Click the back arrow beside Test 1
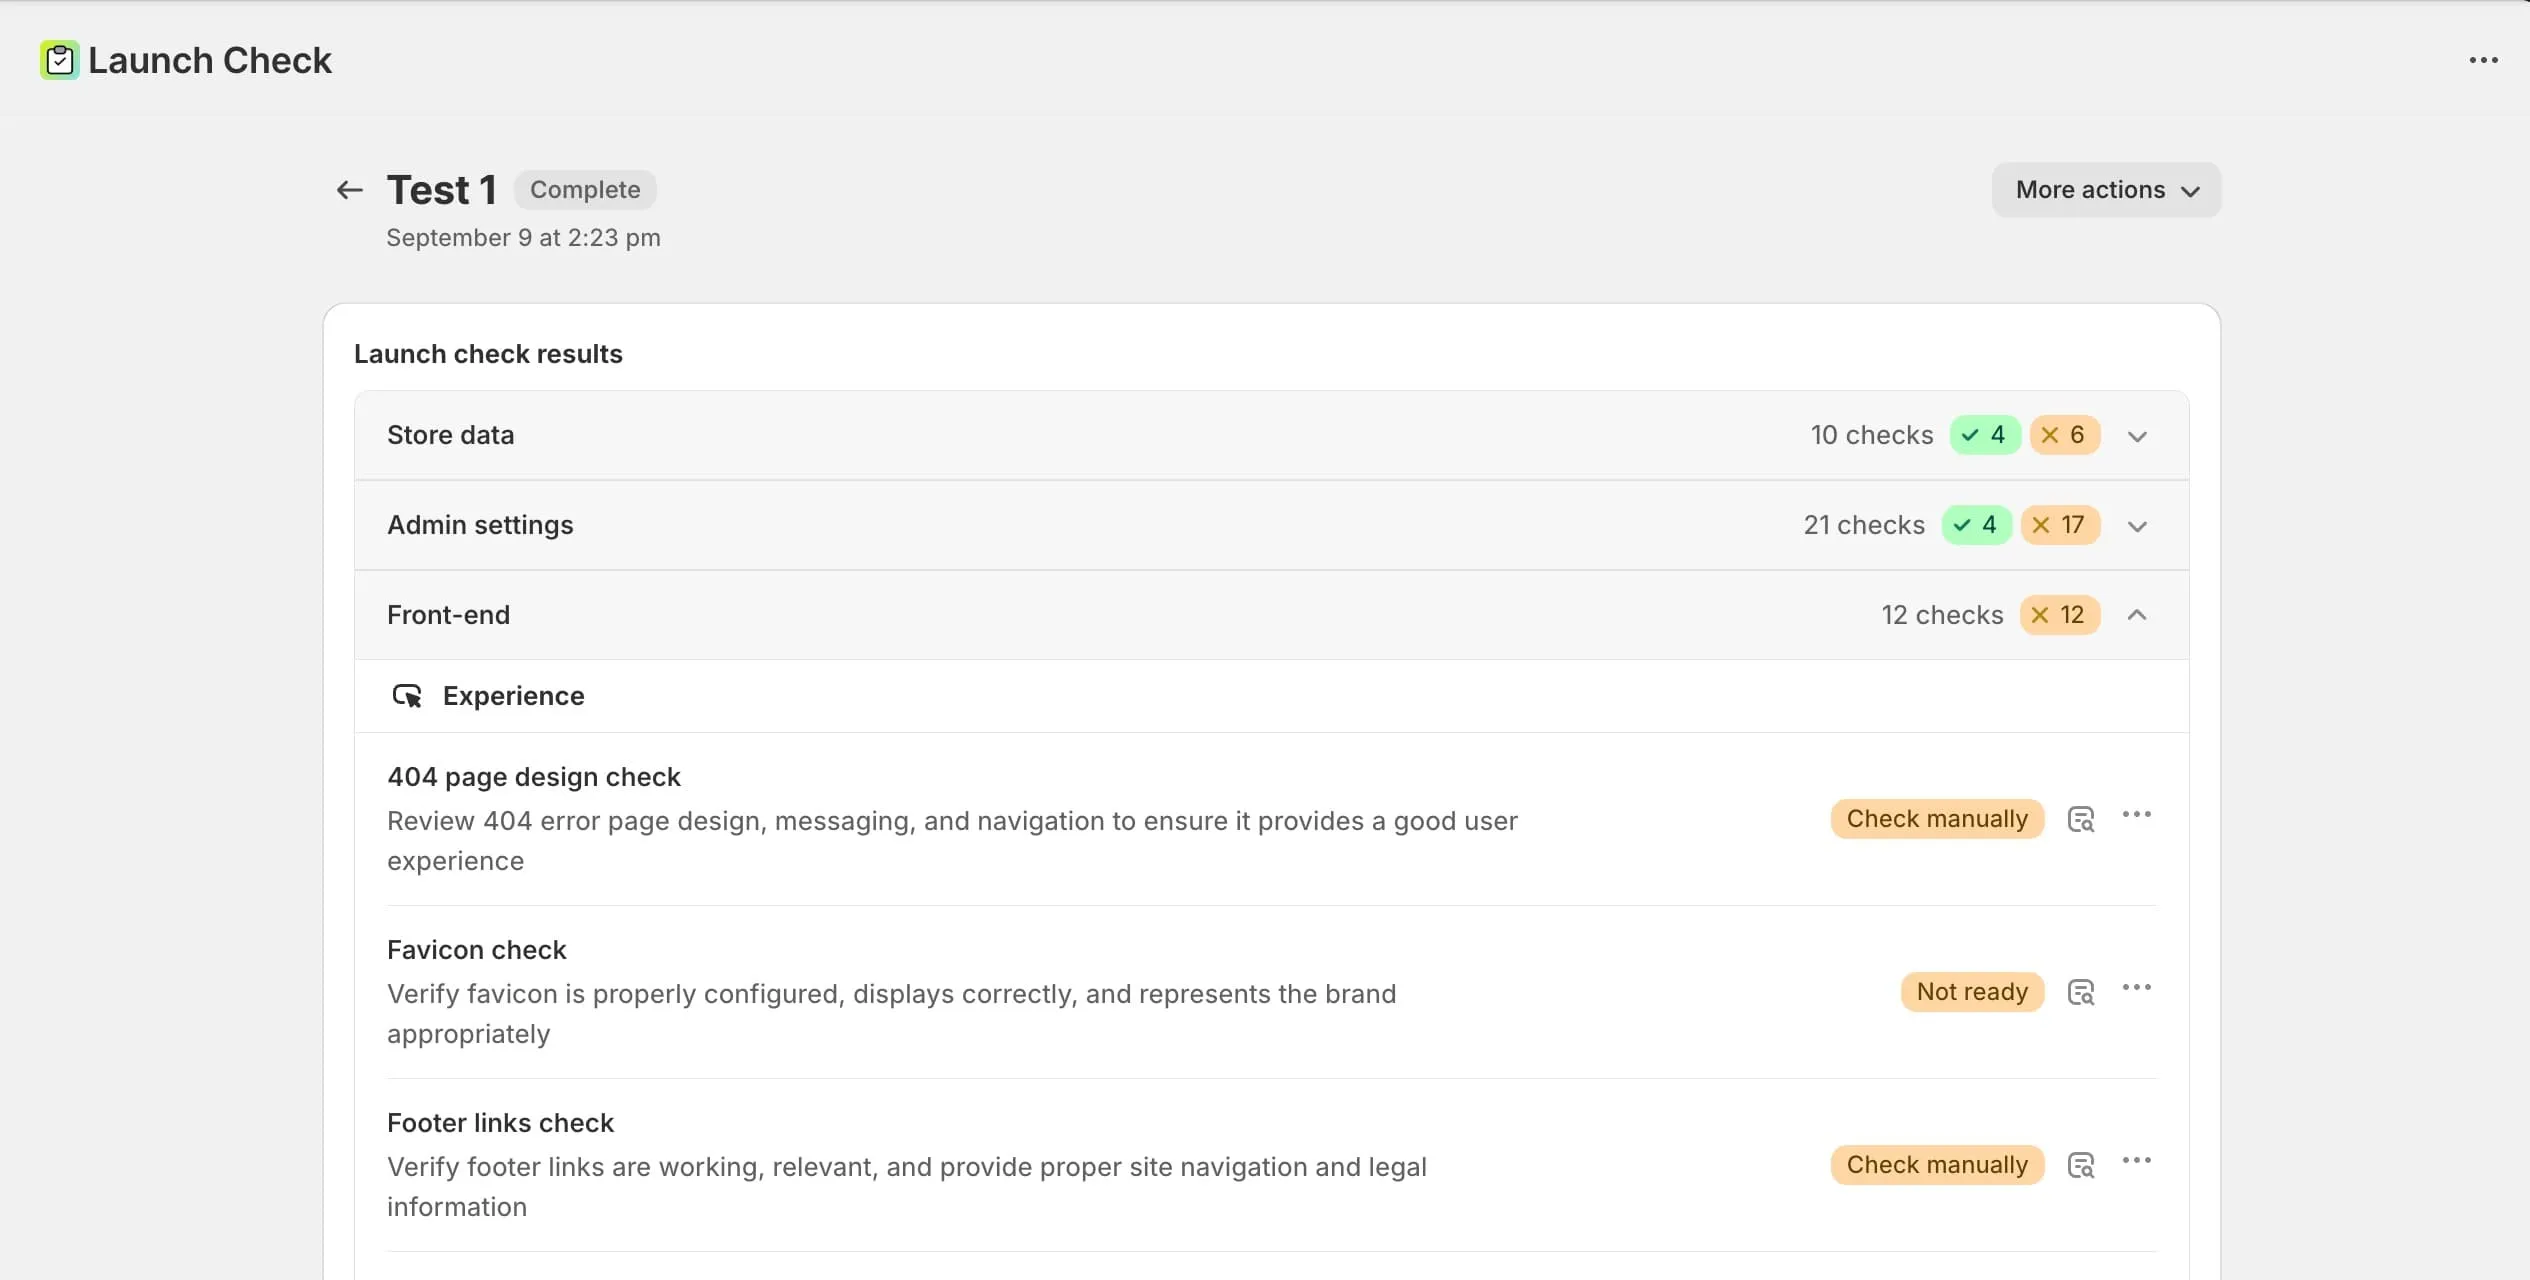 [349, 190]
